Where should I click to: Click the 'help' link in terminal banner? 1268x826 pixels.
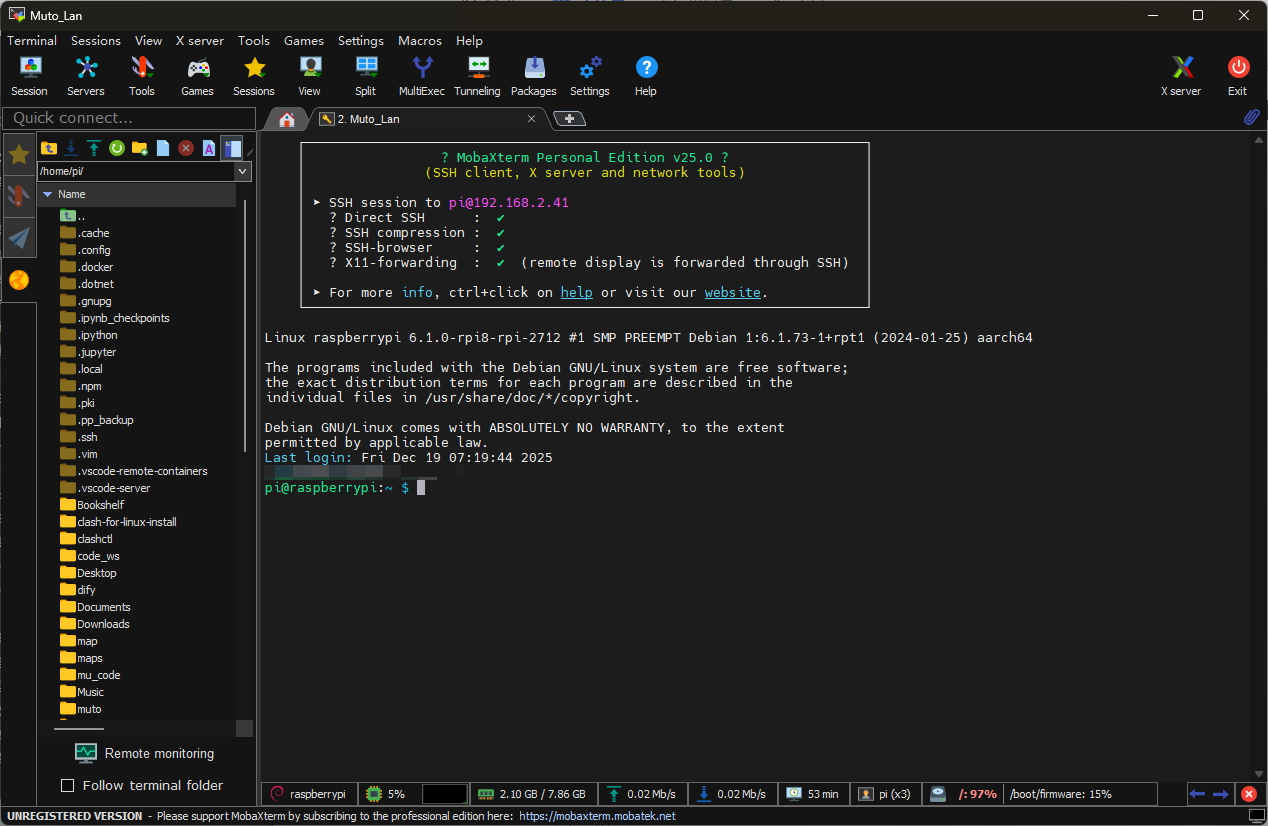point(576,293)
